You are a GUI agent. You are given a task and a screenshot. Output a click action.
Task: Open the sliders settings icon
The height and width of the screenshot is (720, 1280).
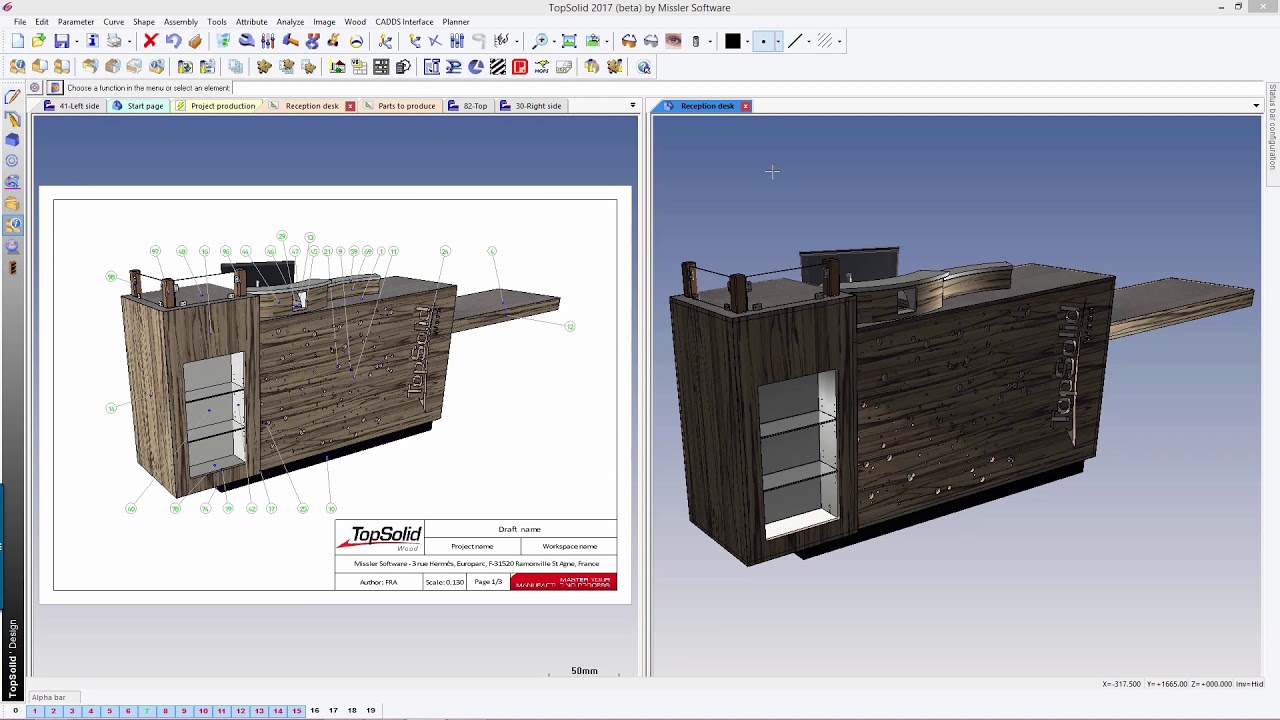[268, 41]
